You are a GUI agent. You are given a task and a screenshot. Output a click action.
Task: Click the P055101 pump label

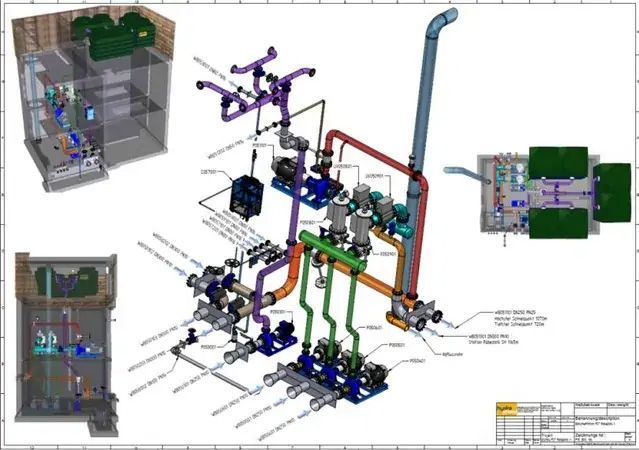click(x=257, y=145)
